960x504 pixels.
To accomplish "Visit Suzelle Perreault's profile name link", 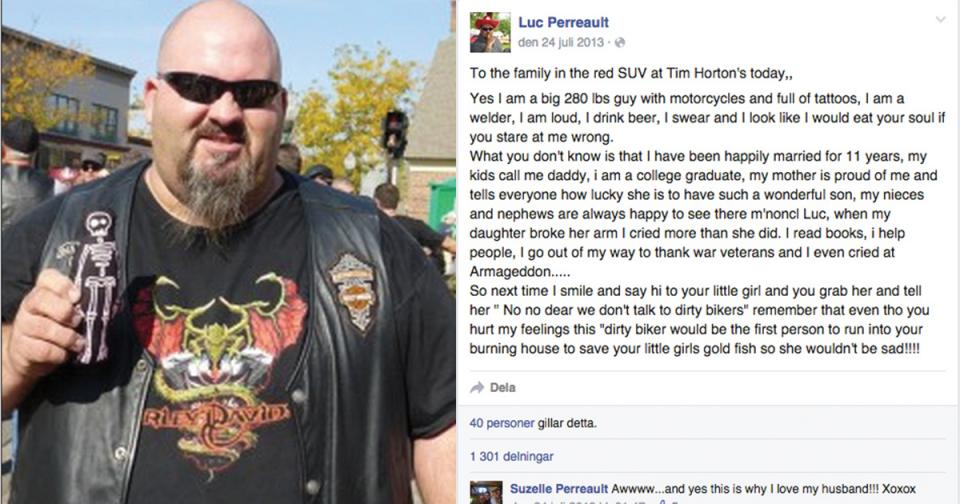I will pyautogui.click(x=559, y=489).
